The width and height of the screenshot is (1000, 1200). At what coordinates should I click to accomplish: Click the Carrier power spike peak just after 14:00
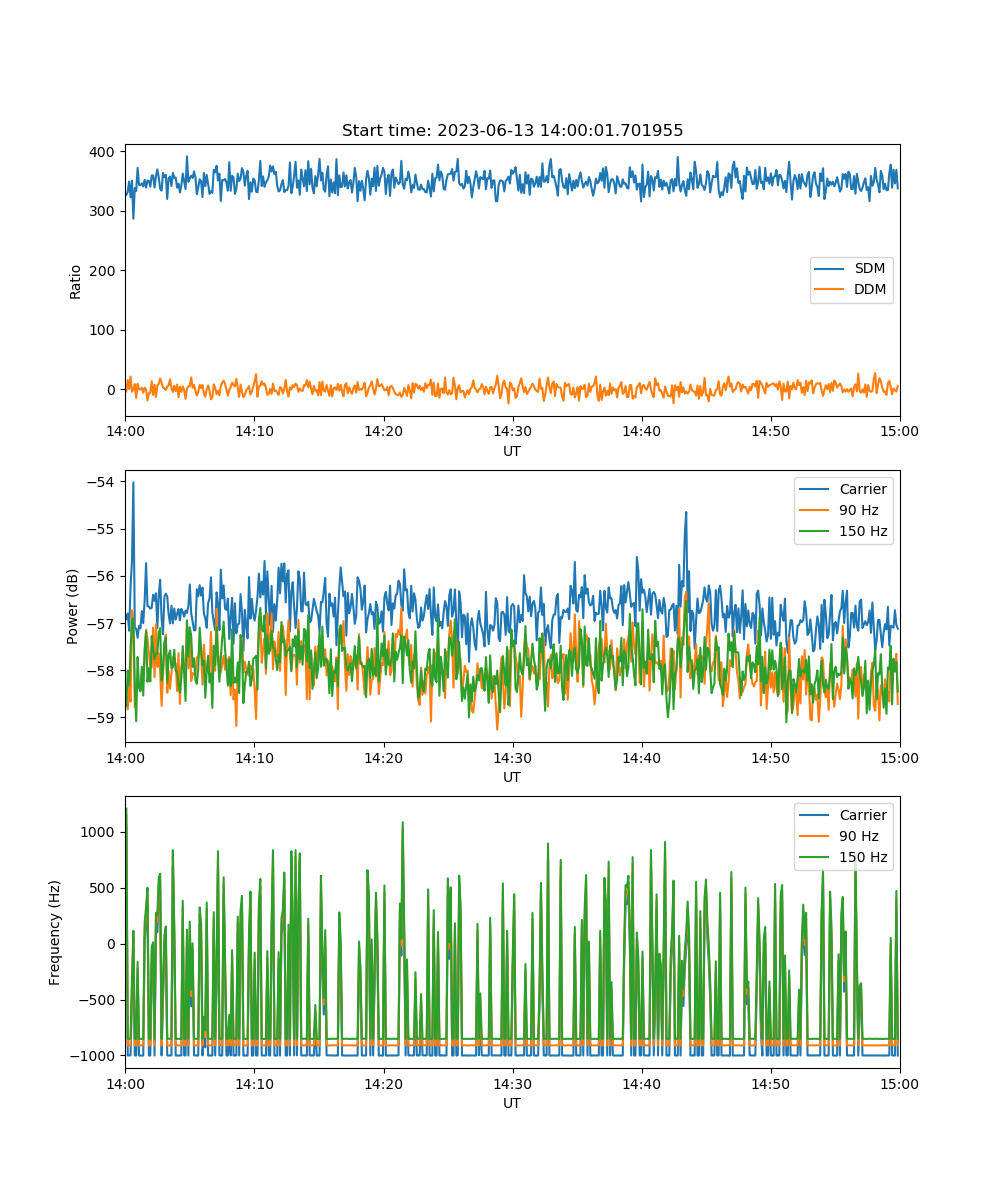coord(133,483)
